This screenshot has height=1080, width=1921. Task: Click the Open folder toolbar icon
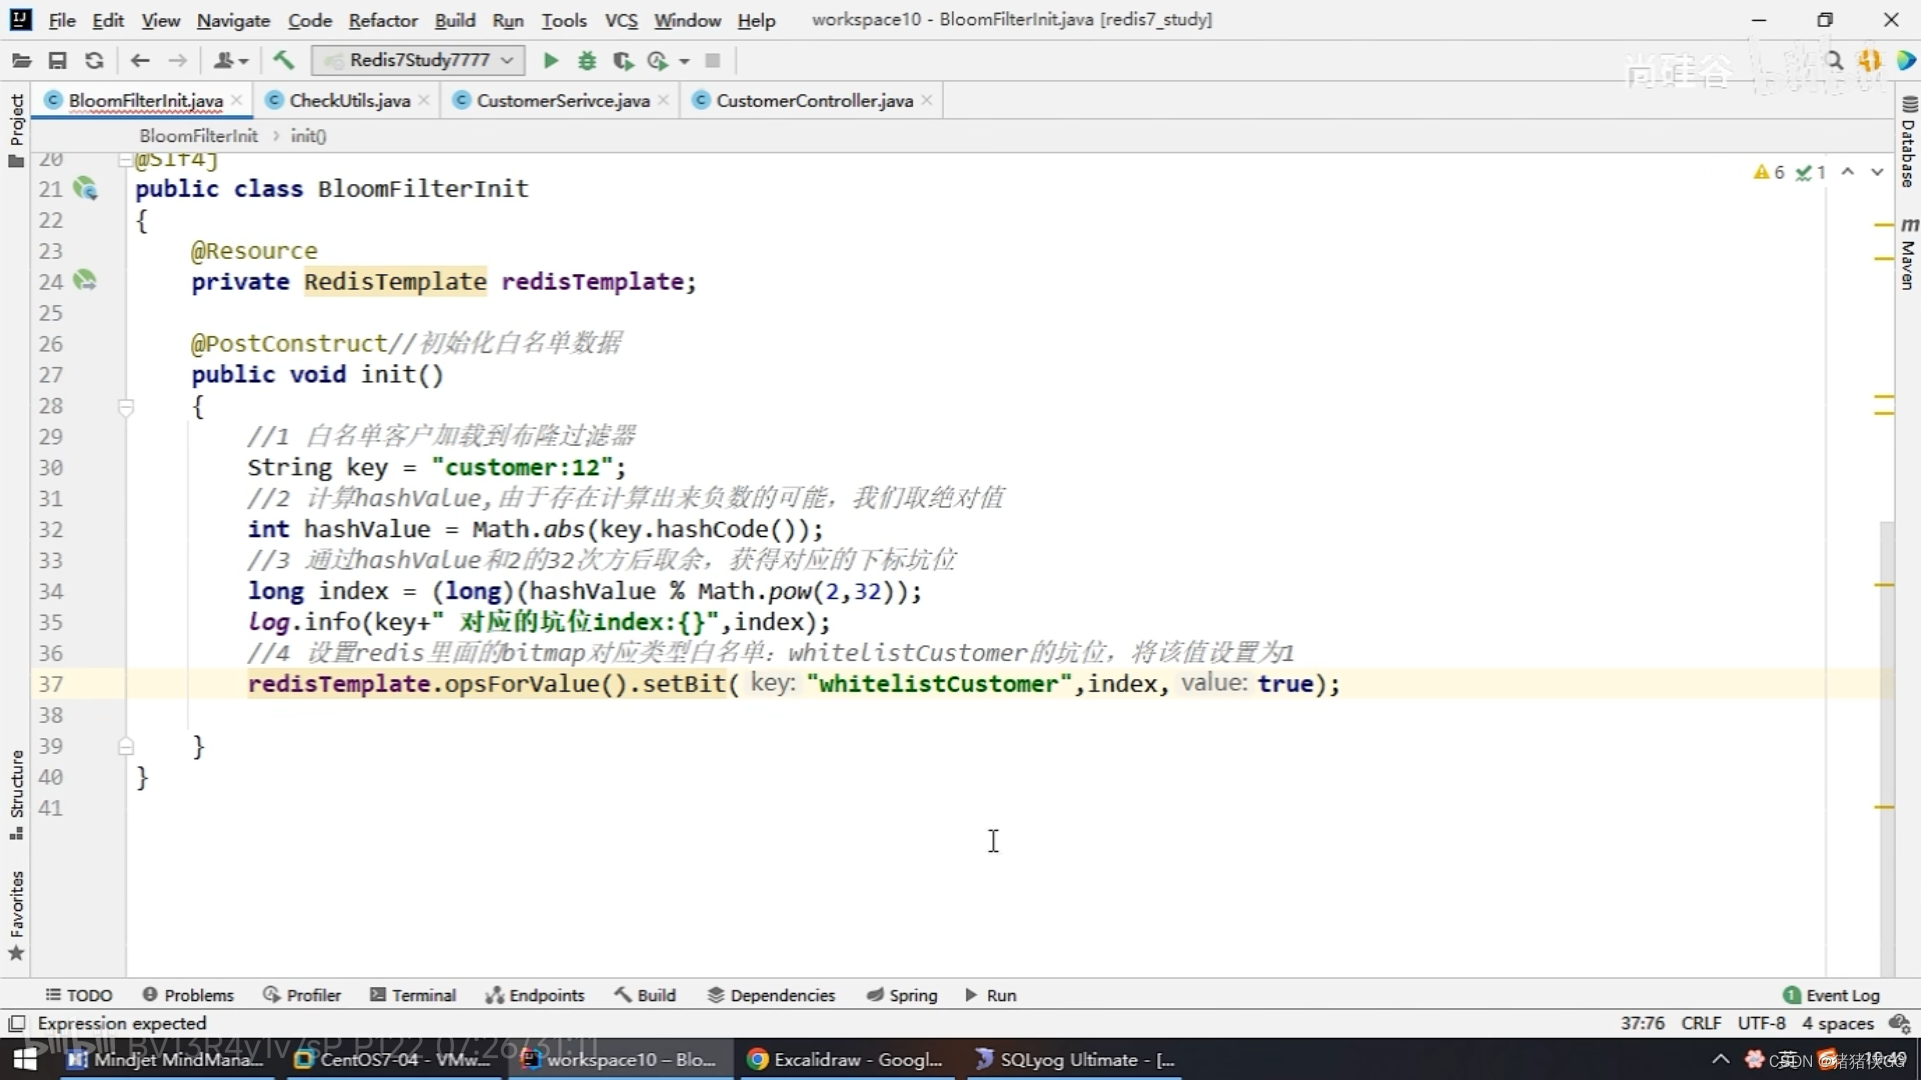21,61
